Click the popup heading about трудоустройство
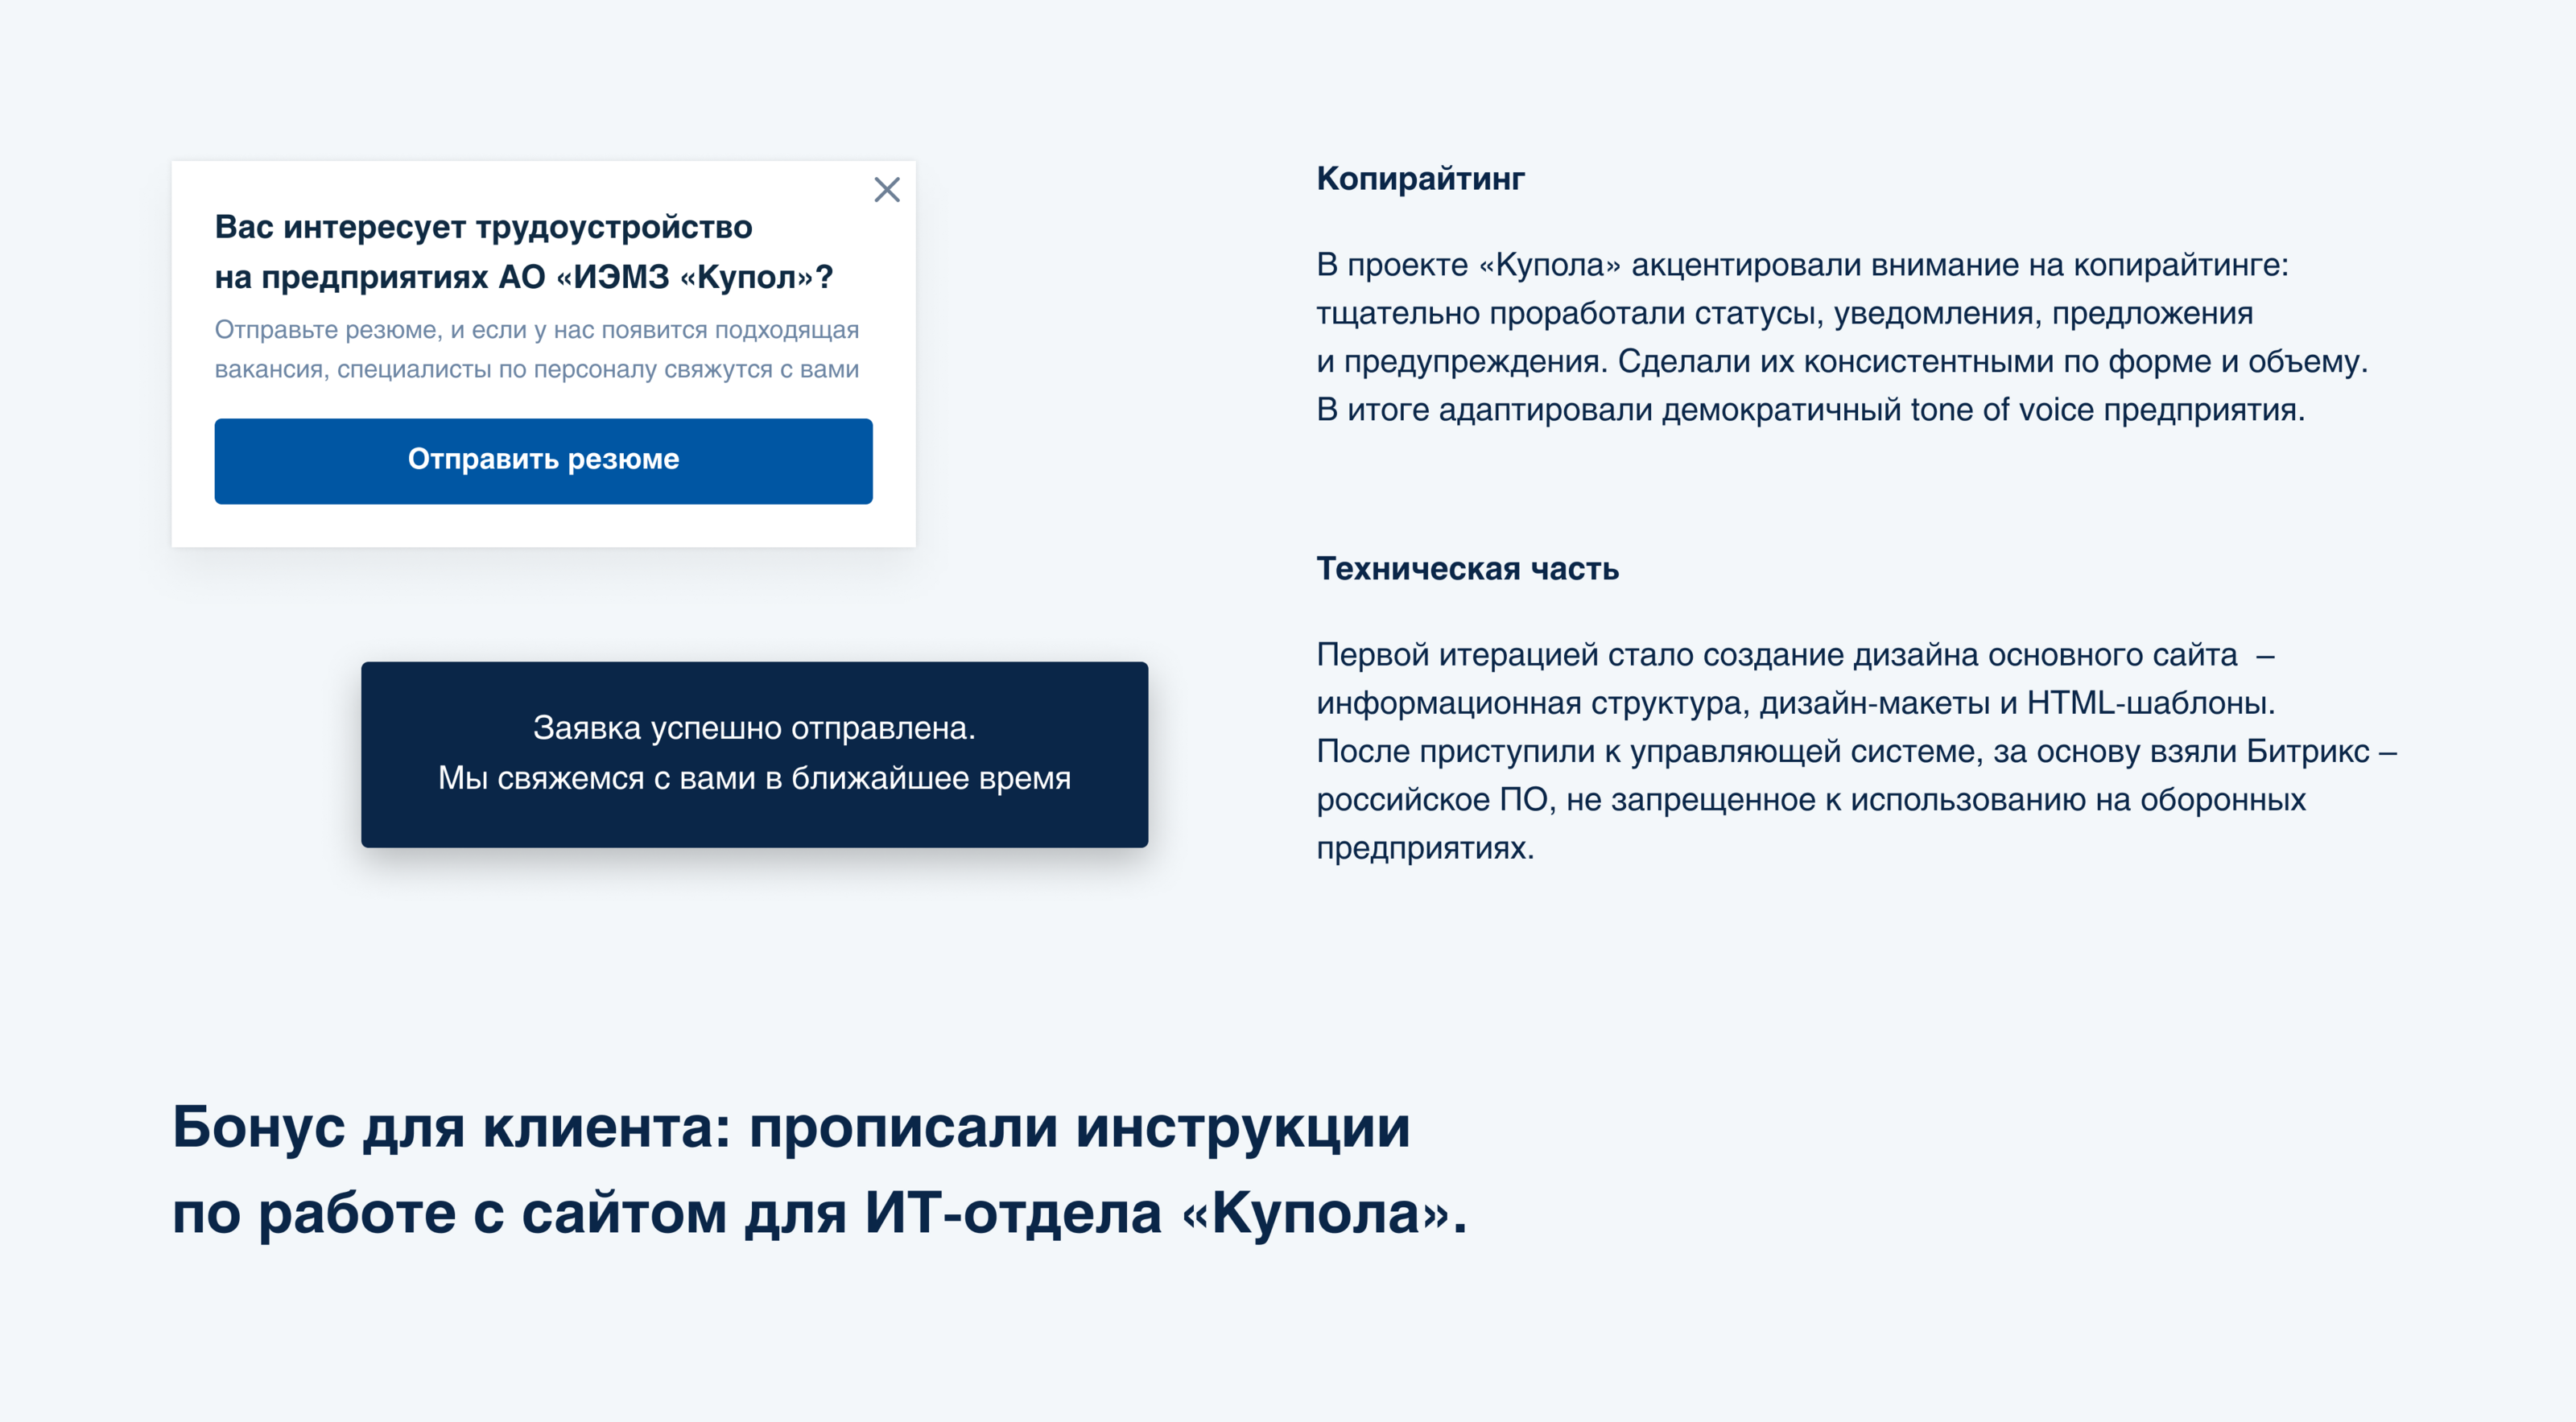Image resolution: width=2576 pixels, height=1422 pixels. (483, 227)
